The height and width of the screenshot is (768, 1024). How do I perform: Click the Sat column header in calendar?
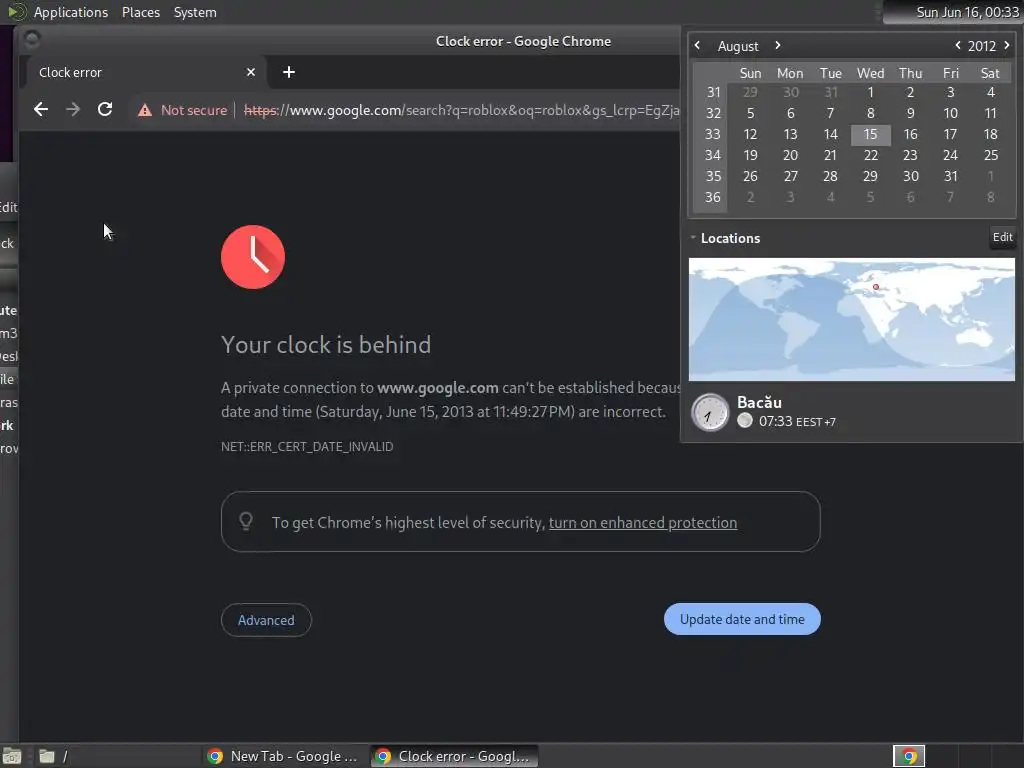pyautogui.click(x=990, y=73)
